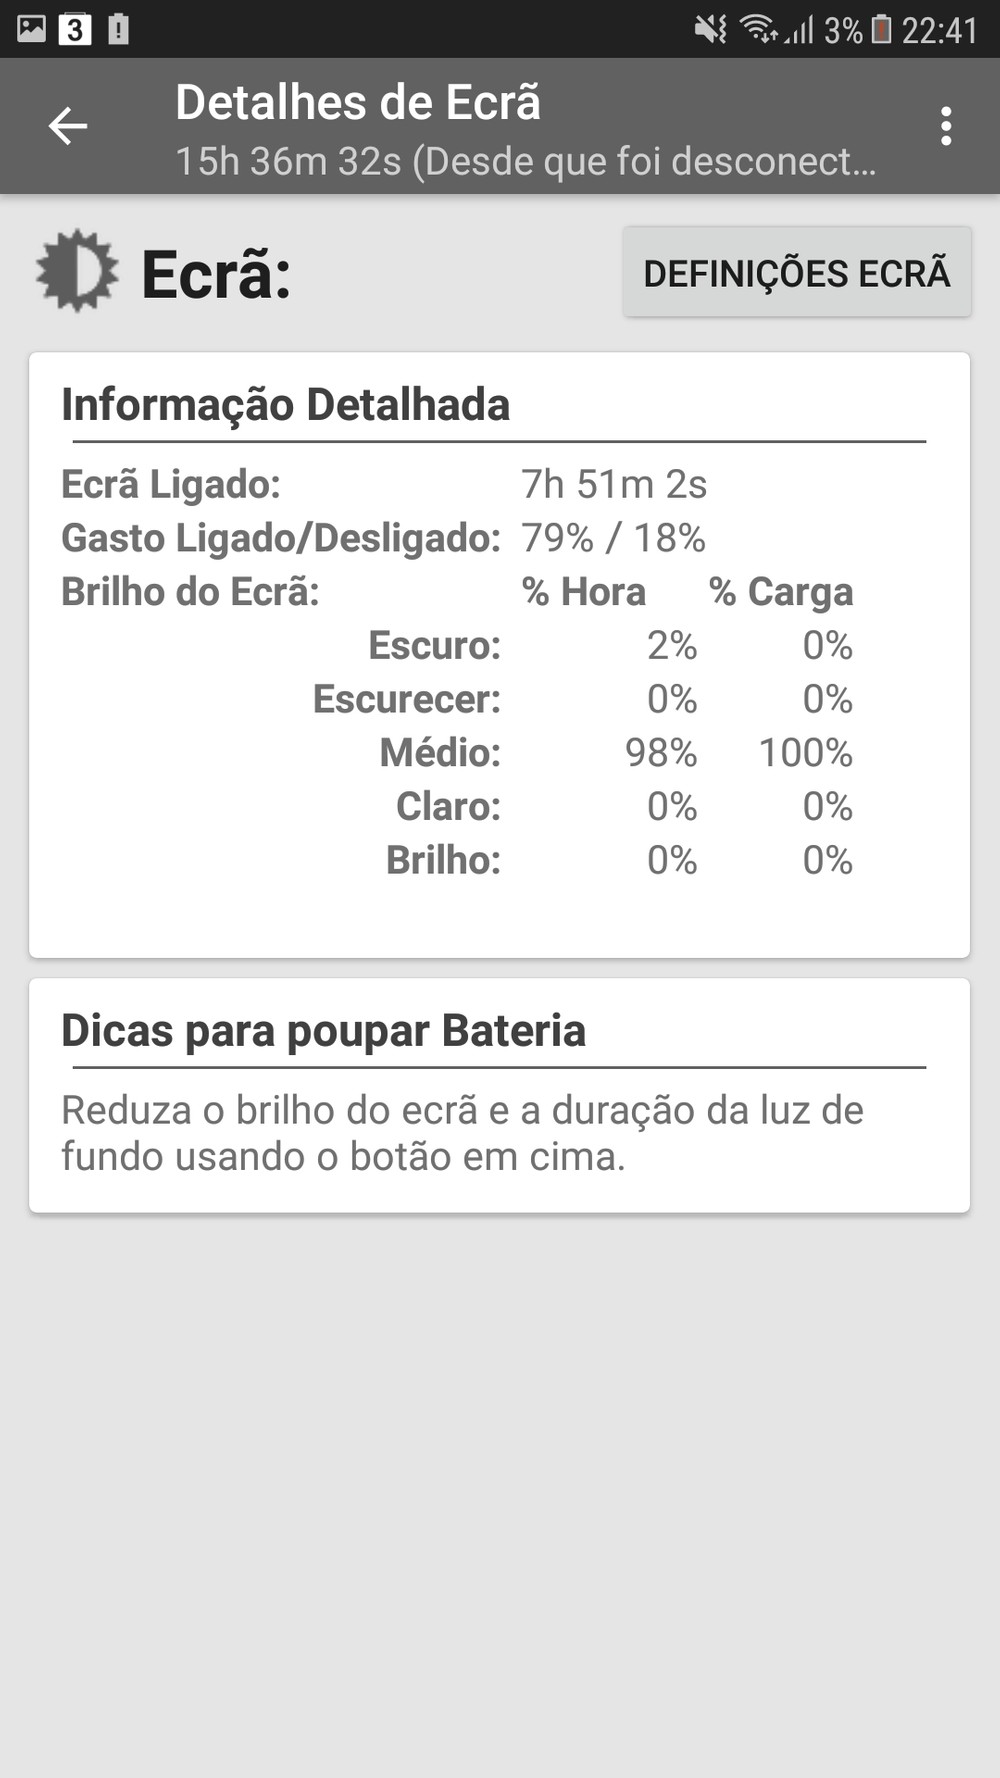Open DEFINIÇÕES ECRÃ screen settings
The width and height of the screenshot is (1000, 1778).
(796, 273)
